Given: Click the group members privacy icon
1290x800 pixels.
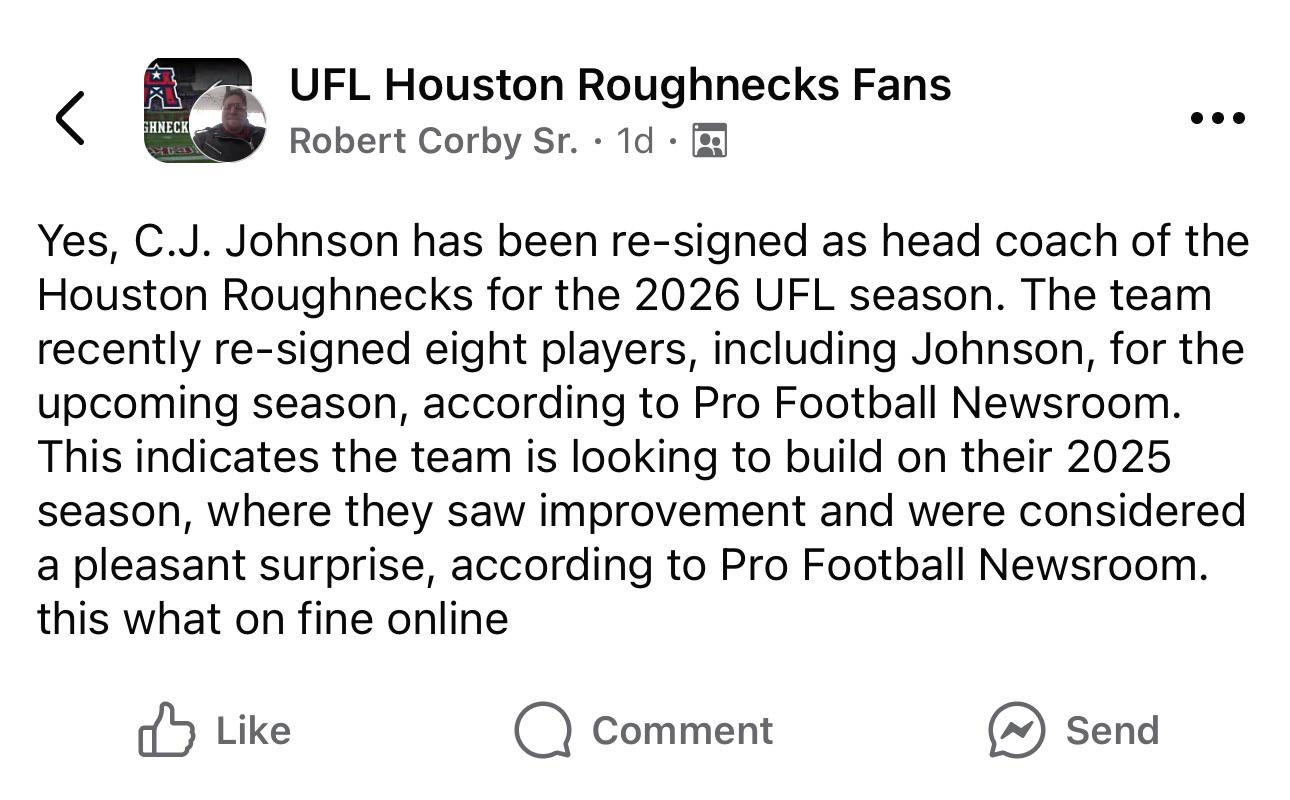Looking at the screenshot, I should pos(709,141).
